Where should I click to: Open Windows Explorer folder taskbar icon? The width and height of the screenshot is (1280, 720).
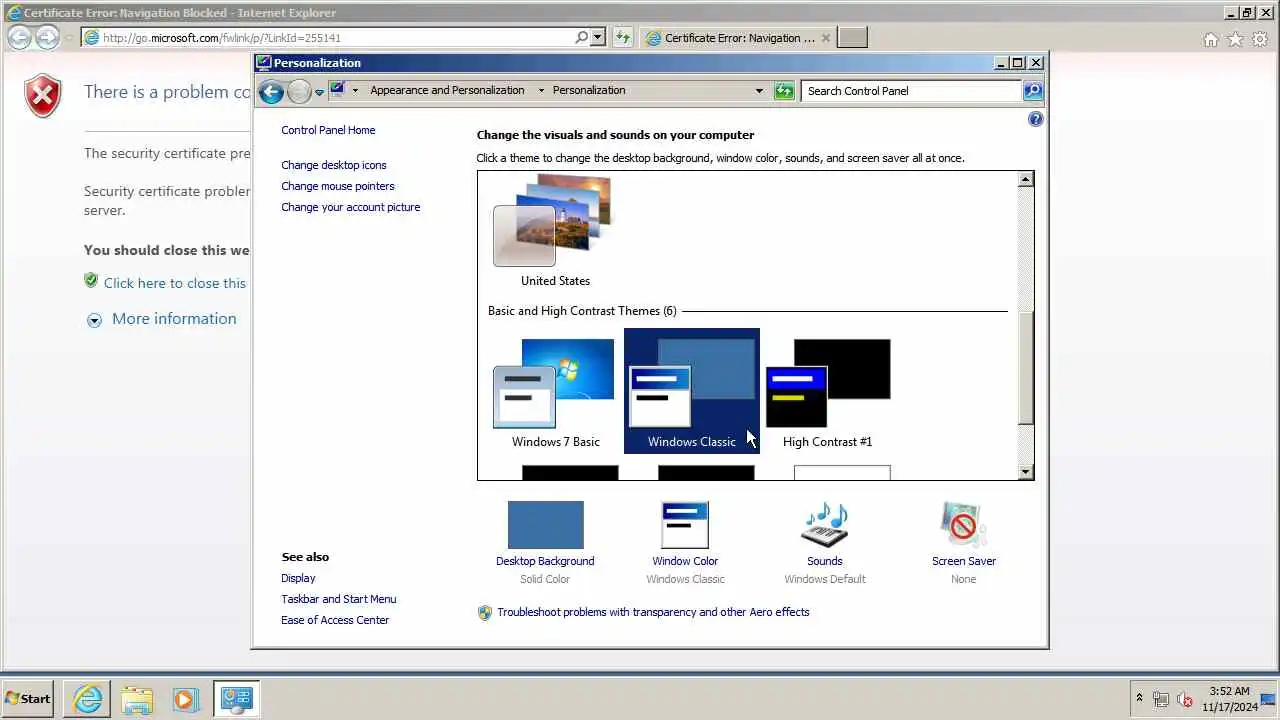[x=137, y=699]
